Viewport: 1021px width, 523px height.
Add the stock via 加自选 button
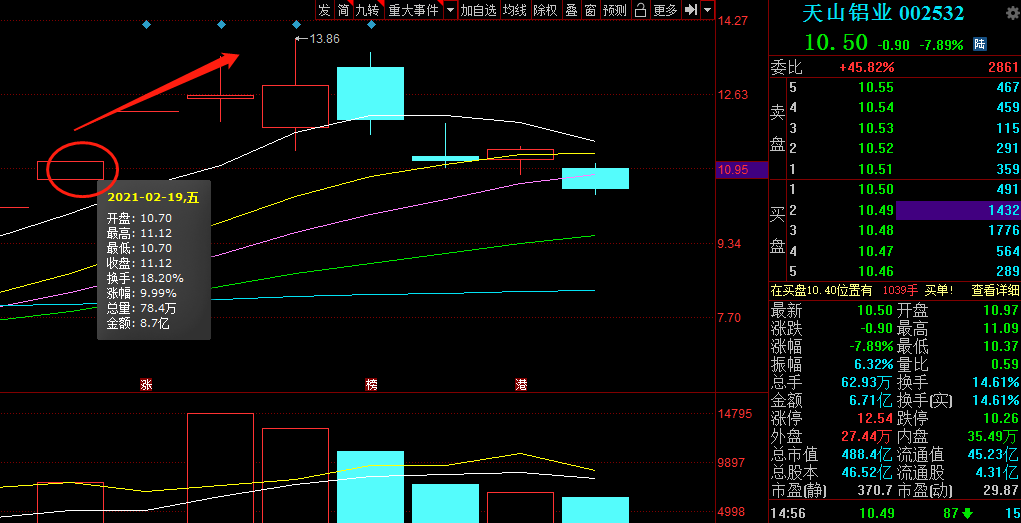(479, 10)
